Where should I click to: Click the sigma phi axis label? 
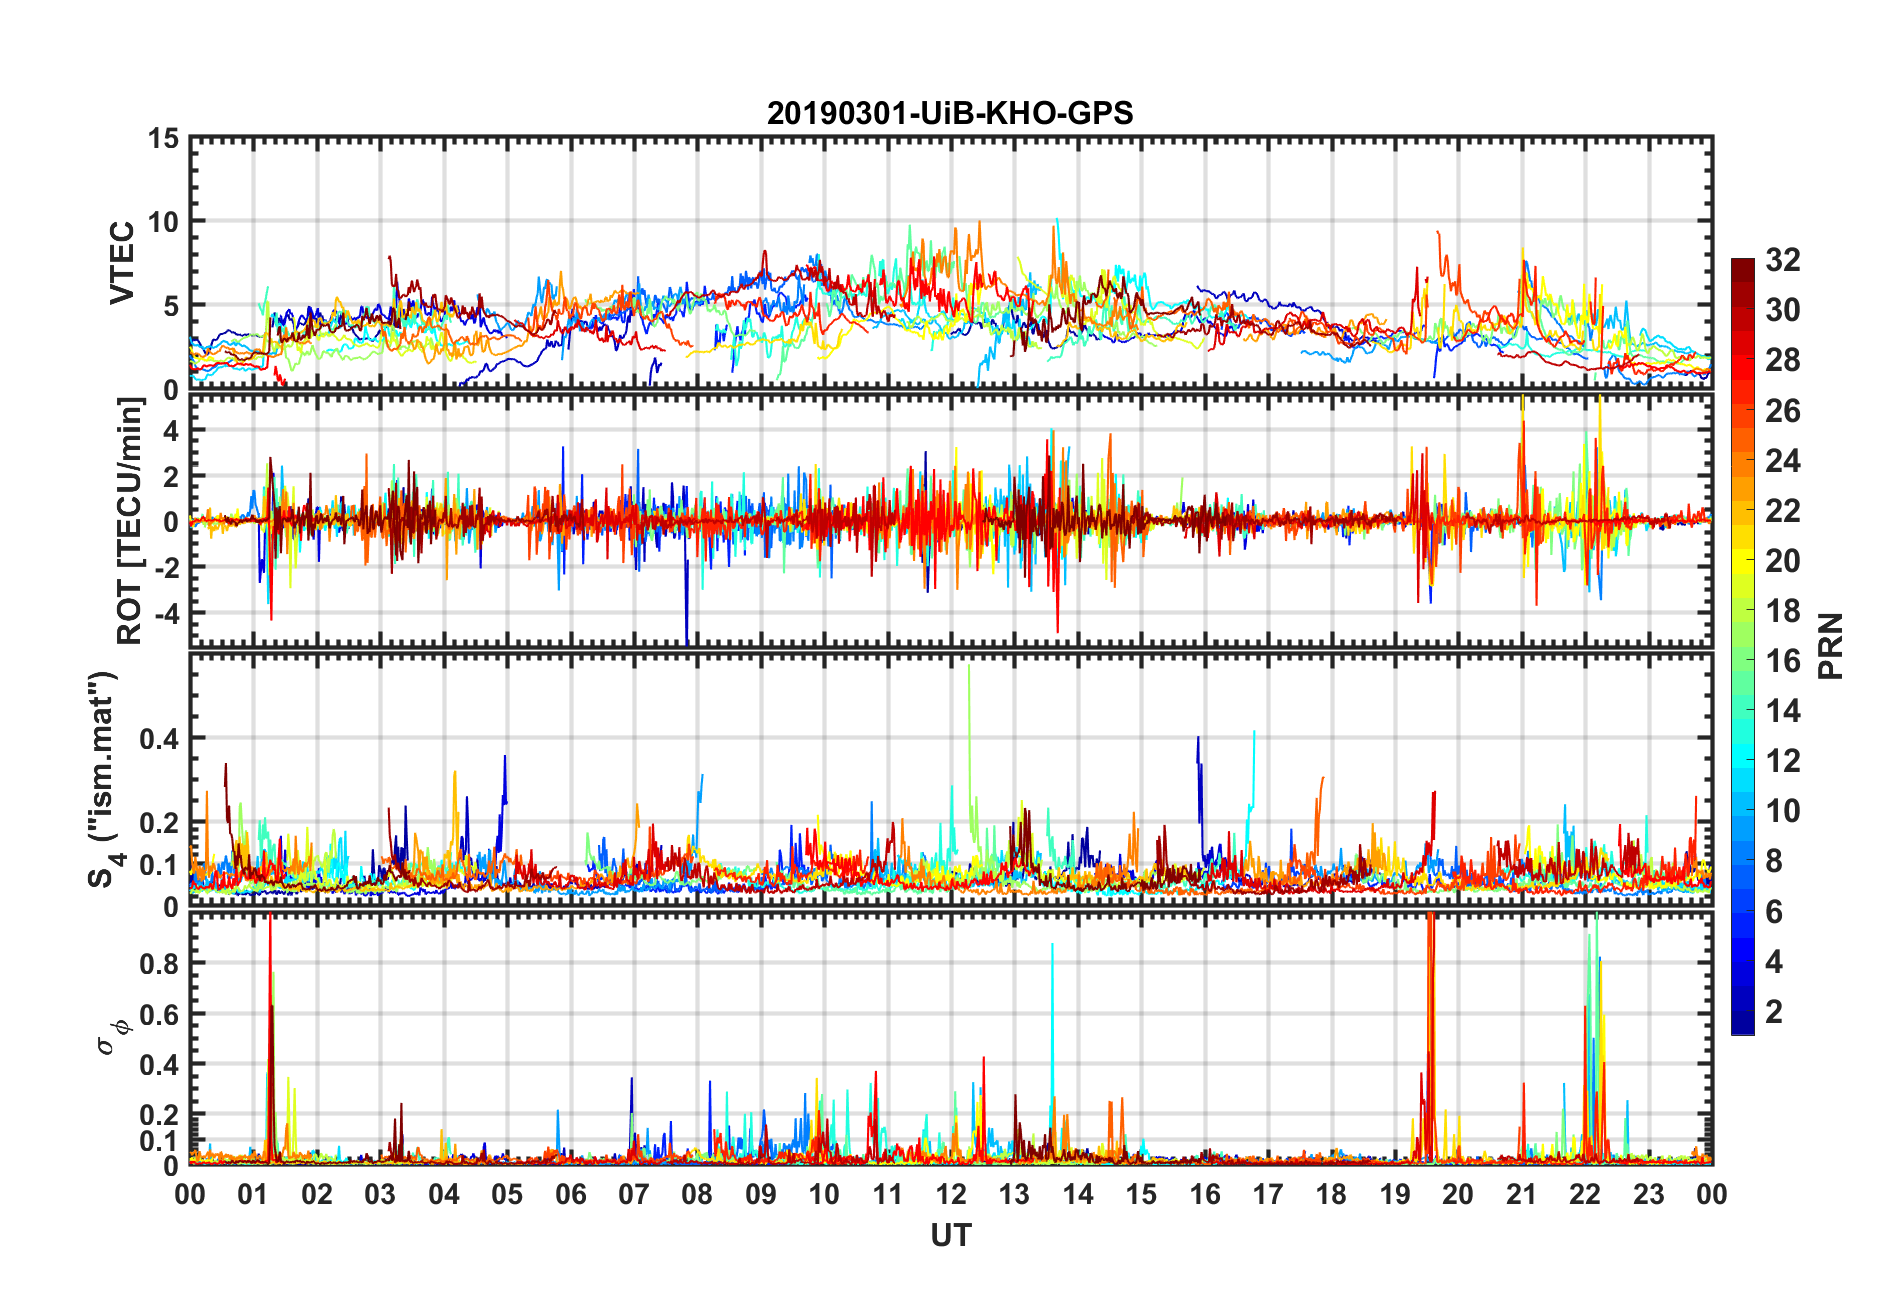point(111,1037)
